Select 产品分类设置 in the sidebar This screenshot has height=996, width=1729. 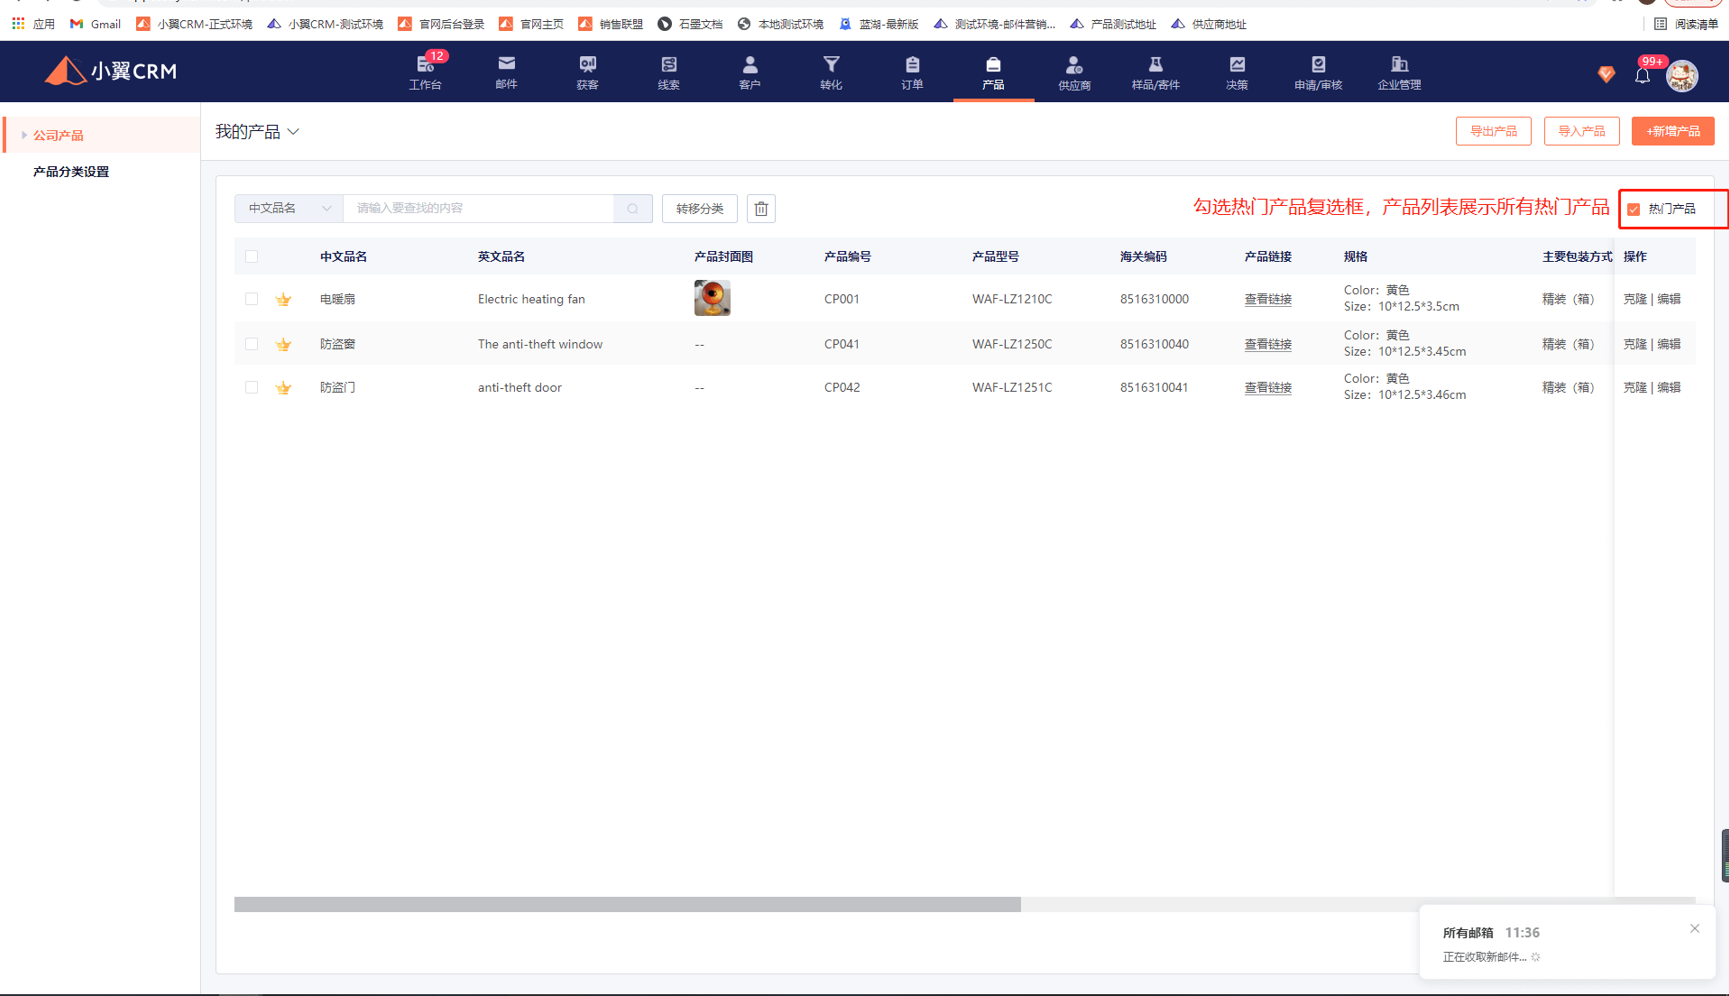71,172
